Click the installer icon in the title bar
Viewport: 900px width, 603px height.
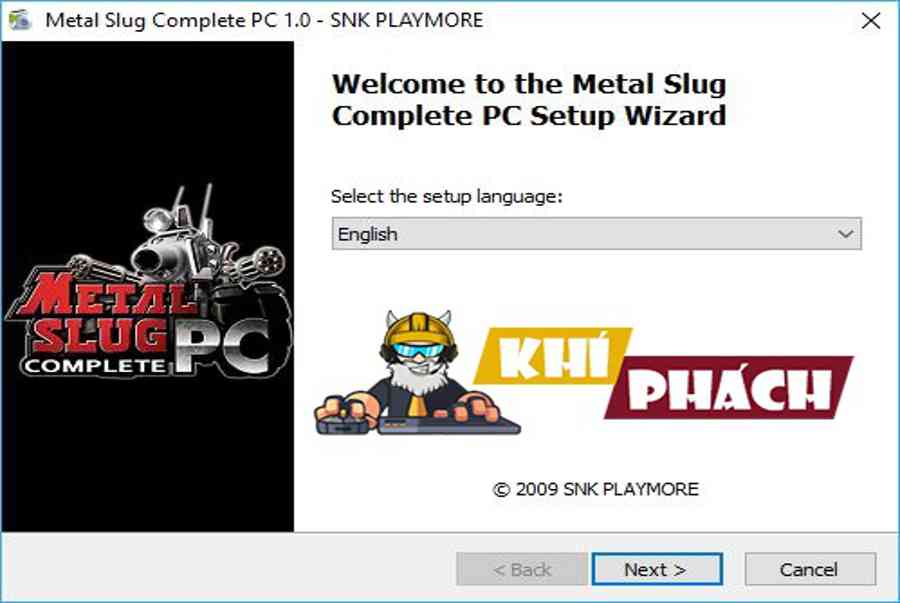point(20,20)
